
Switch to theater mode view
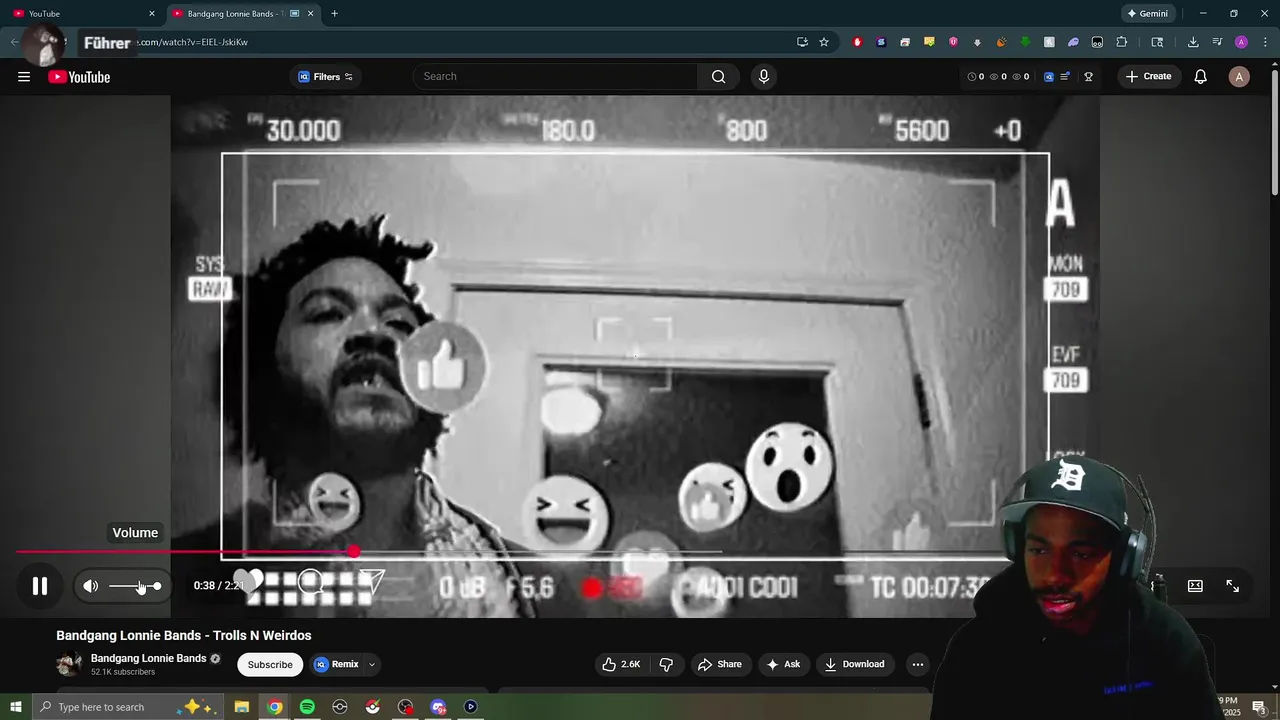pos(1195,586)
